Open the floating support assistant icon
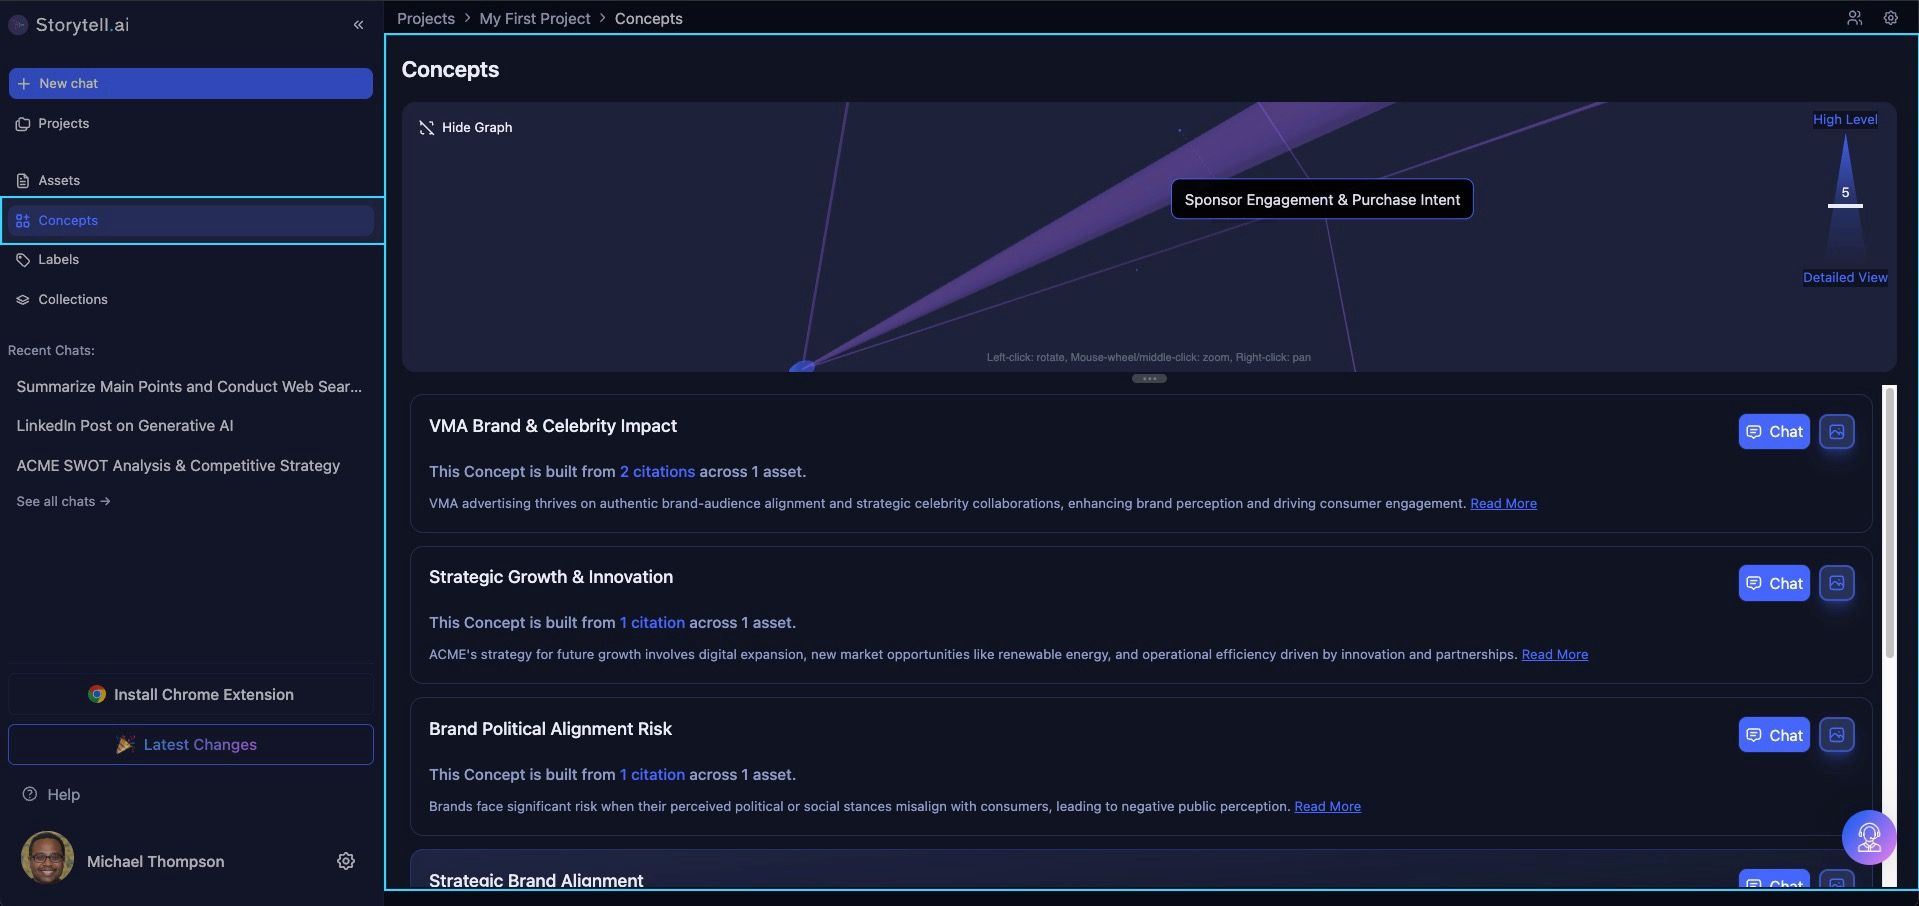 point(1868,837)
